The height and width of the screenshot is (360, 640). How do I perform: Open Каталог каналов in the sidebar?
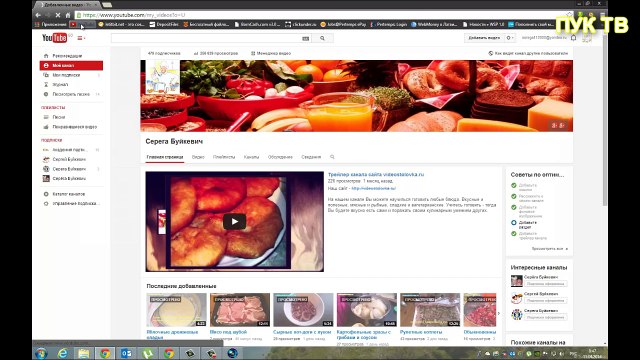pyautogui.click(x=69, y=194)
